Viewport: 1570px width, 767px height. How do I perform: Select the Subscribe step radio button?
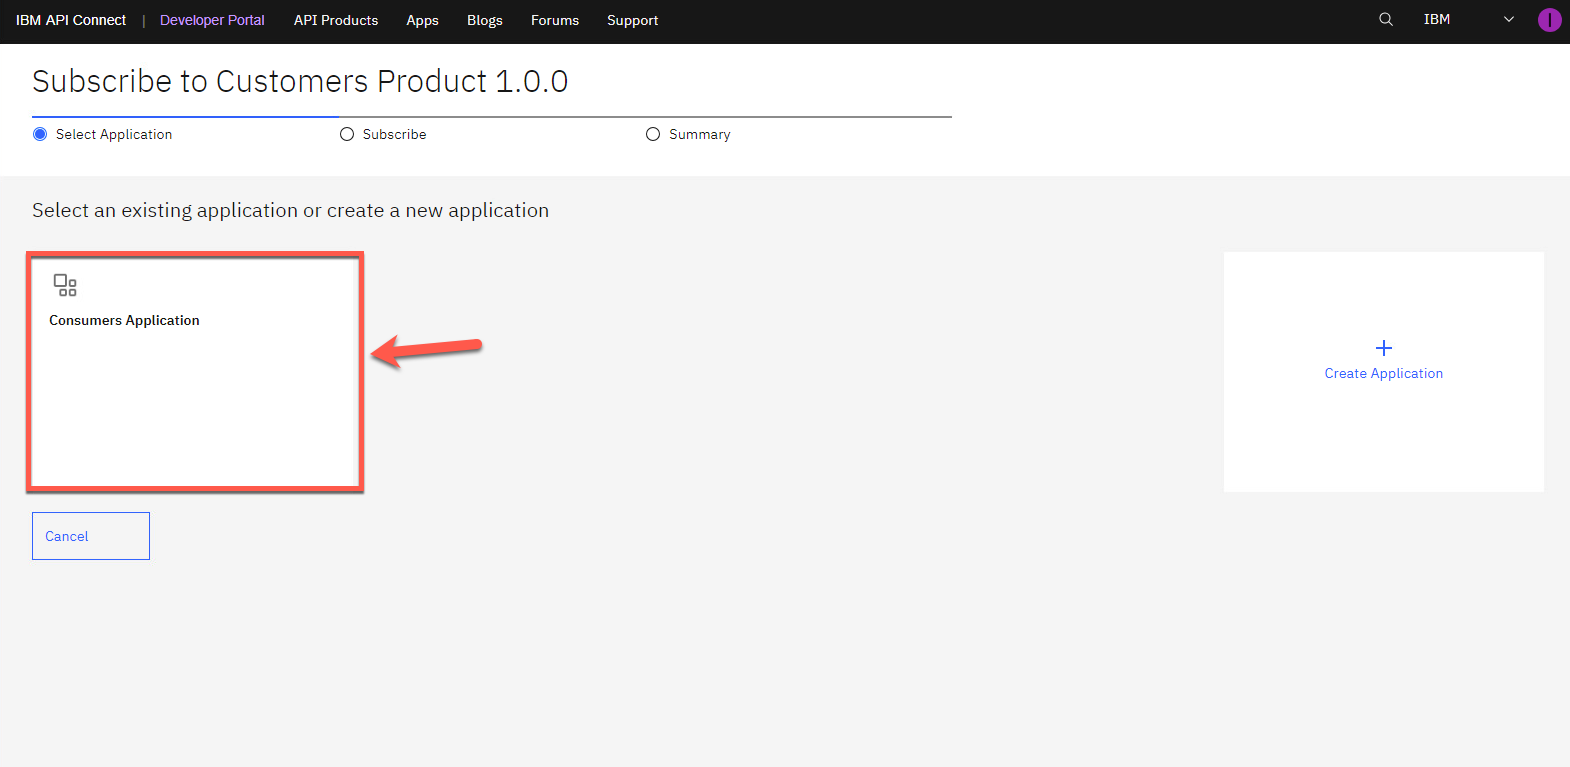347,134
